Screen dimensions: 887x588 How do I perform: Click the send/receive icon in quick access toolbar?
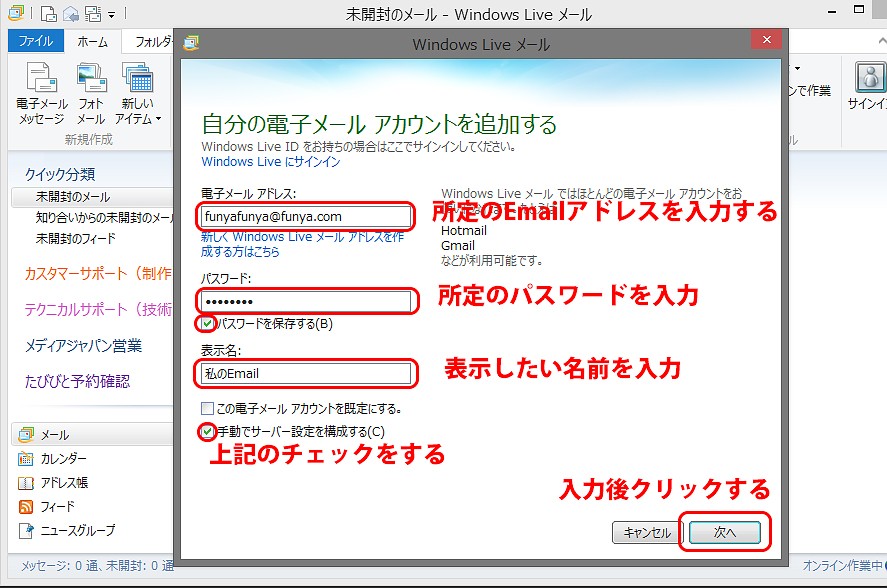(93, 13)
